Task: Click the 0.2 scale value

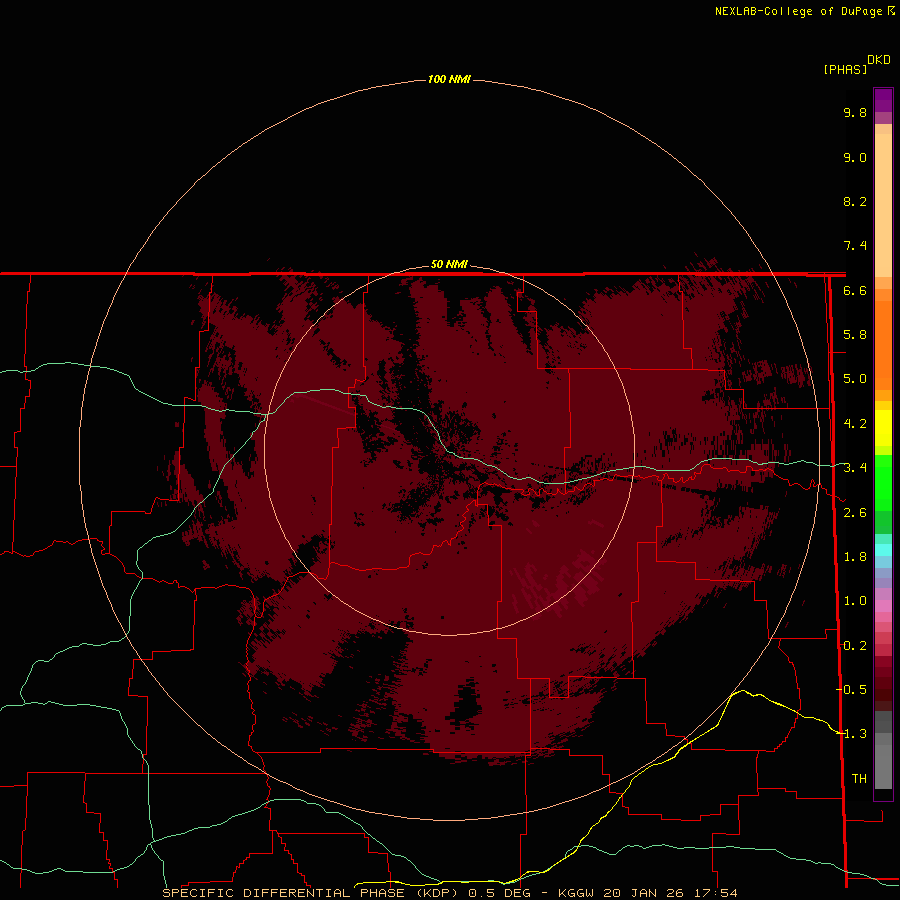Action: click(855, 646)
